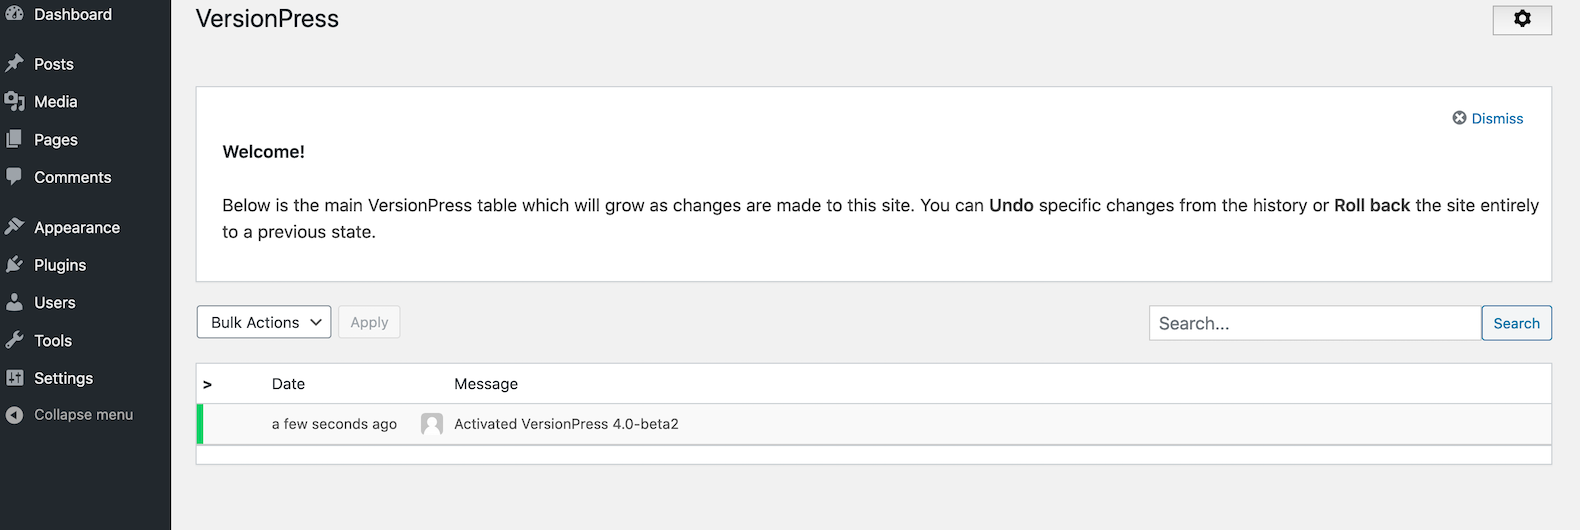Viewport: 1580px width, 530px height.
Task: Open VersionPress settings gear button
Action: pyautogui.click(x=1521, y=19)
